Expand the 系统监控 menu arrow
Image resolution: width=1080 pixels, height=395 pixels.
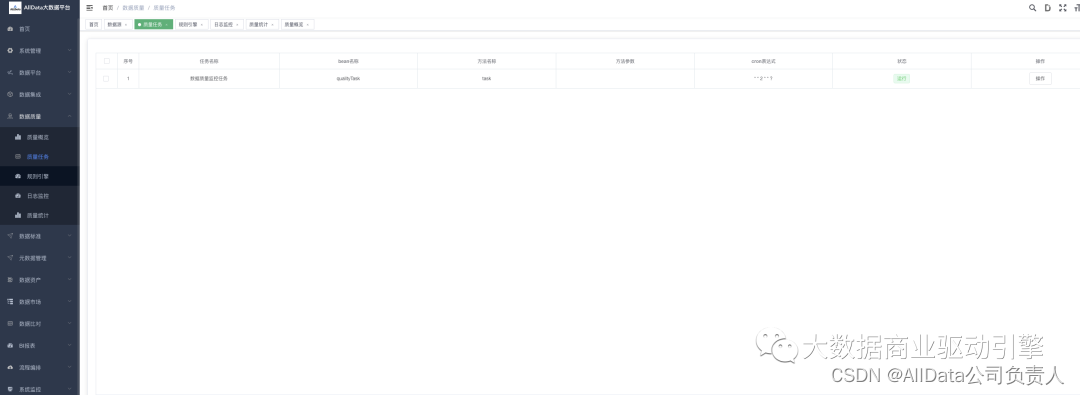tap(70, 389)
